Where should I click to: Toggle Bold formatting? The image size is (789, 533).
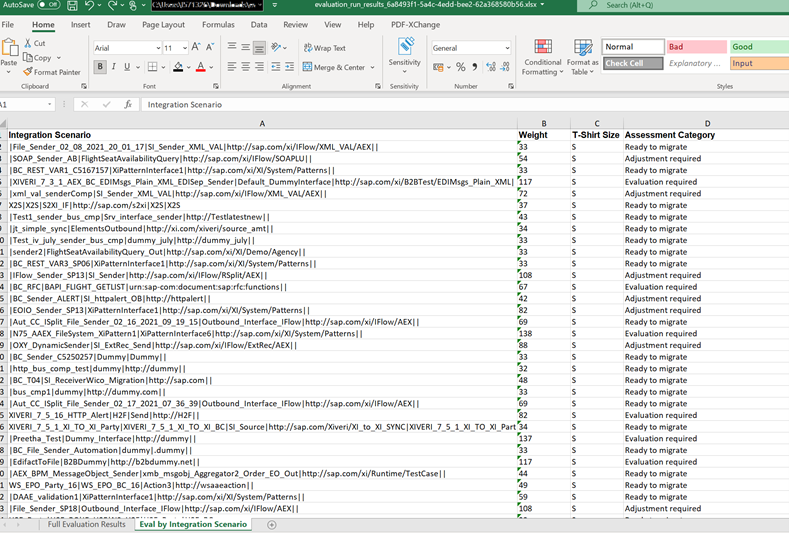(x=100, y=66)
